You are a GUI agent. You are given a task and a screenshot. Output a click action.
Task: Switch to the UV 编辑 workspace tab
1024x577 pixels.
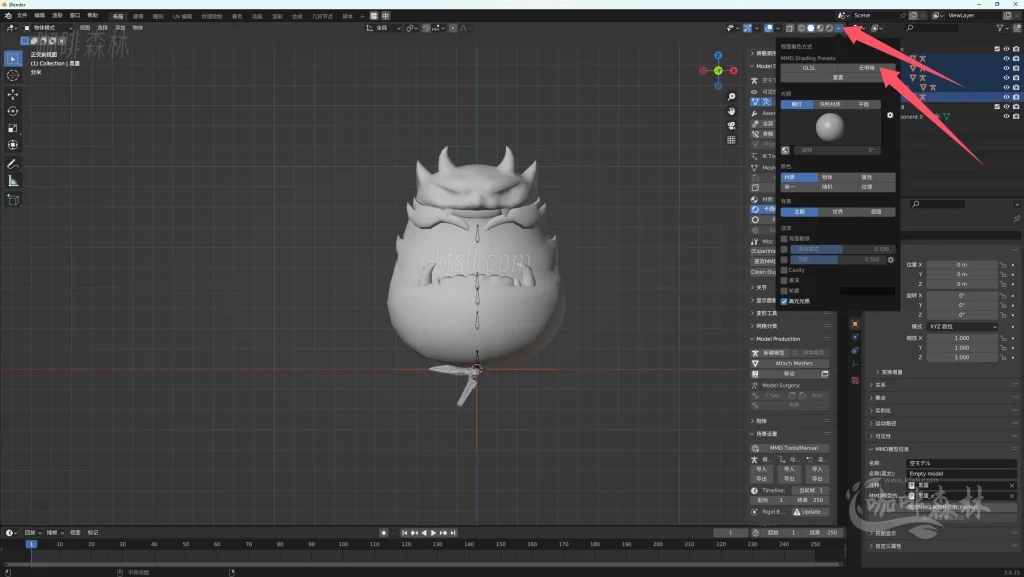coord(183,16)
